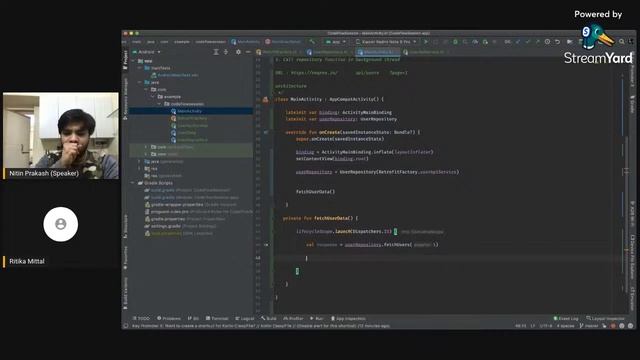
Task: Switch to the MainActivity editor tab
Action: pos(377,52)
